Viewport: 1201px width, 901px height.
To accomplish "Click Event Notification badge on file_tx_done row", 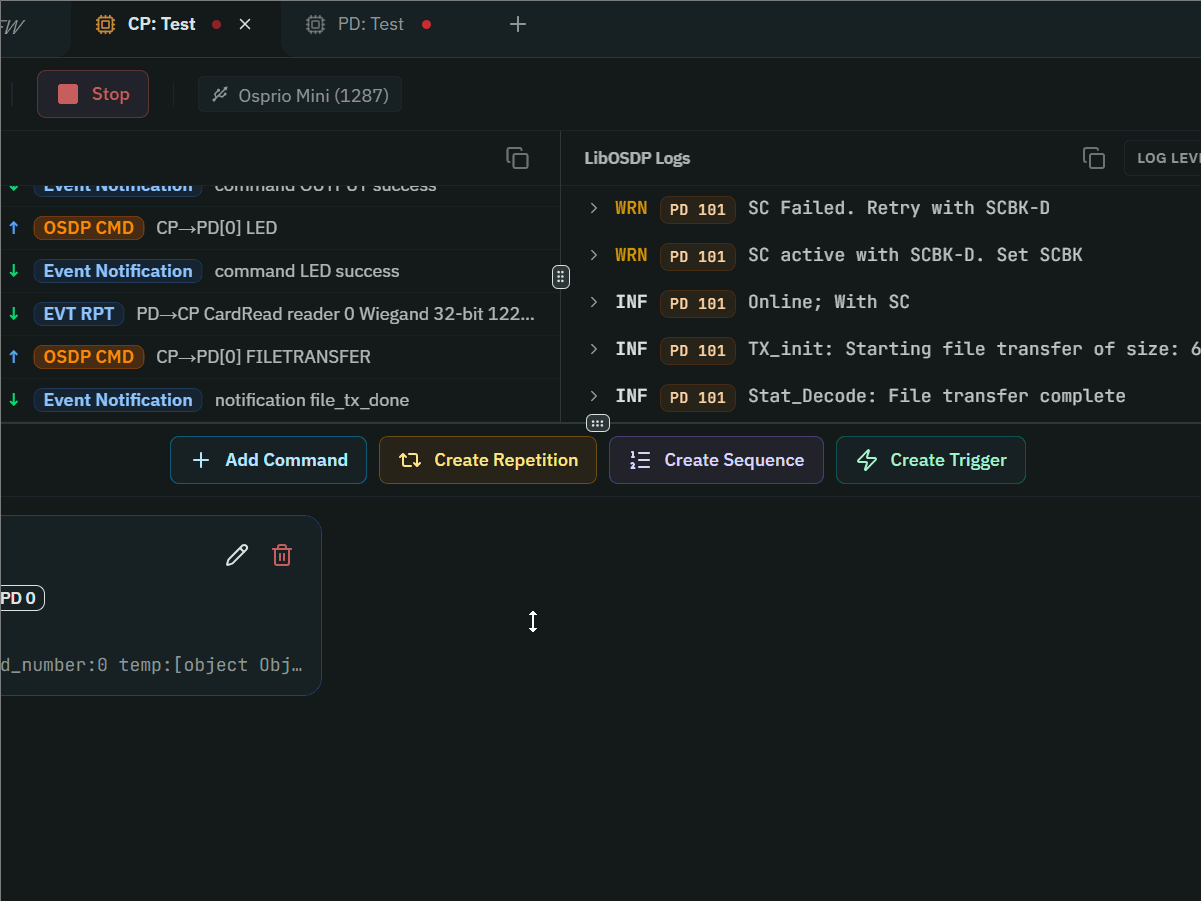I will click(118, 400).
